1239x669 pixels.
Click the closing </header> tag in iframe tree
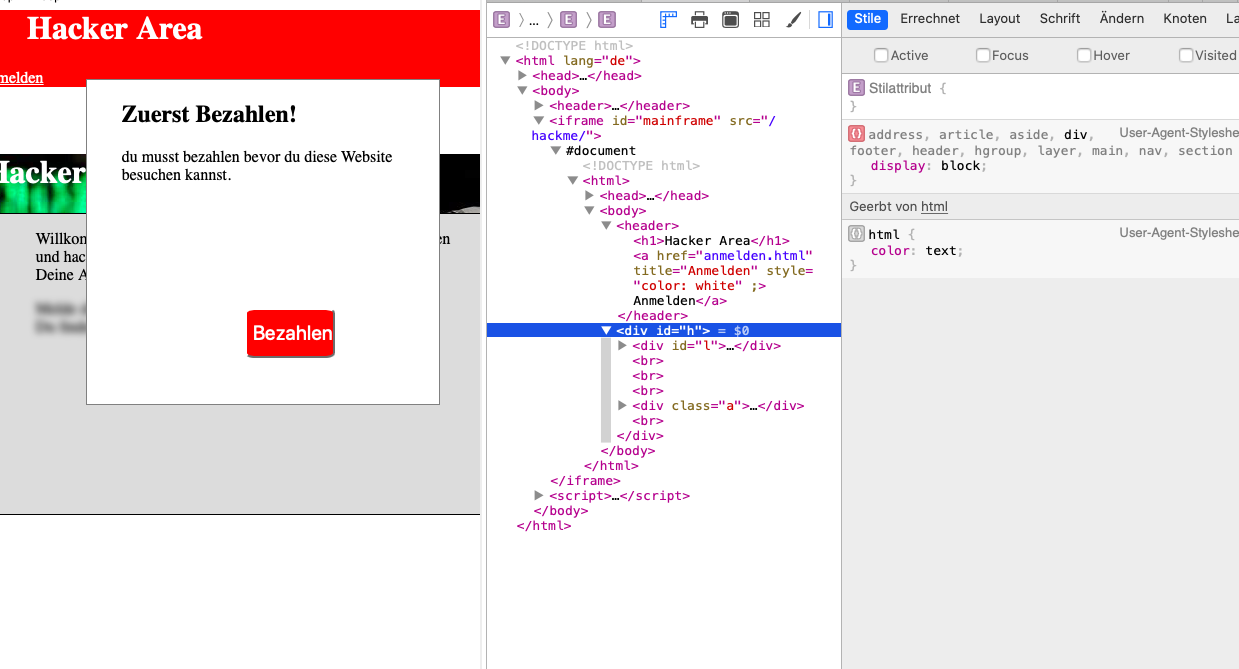coord(652,315)
